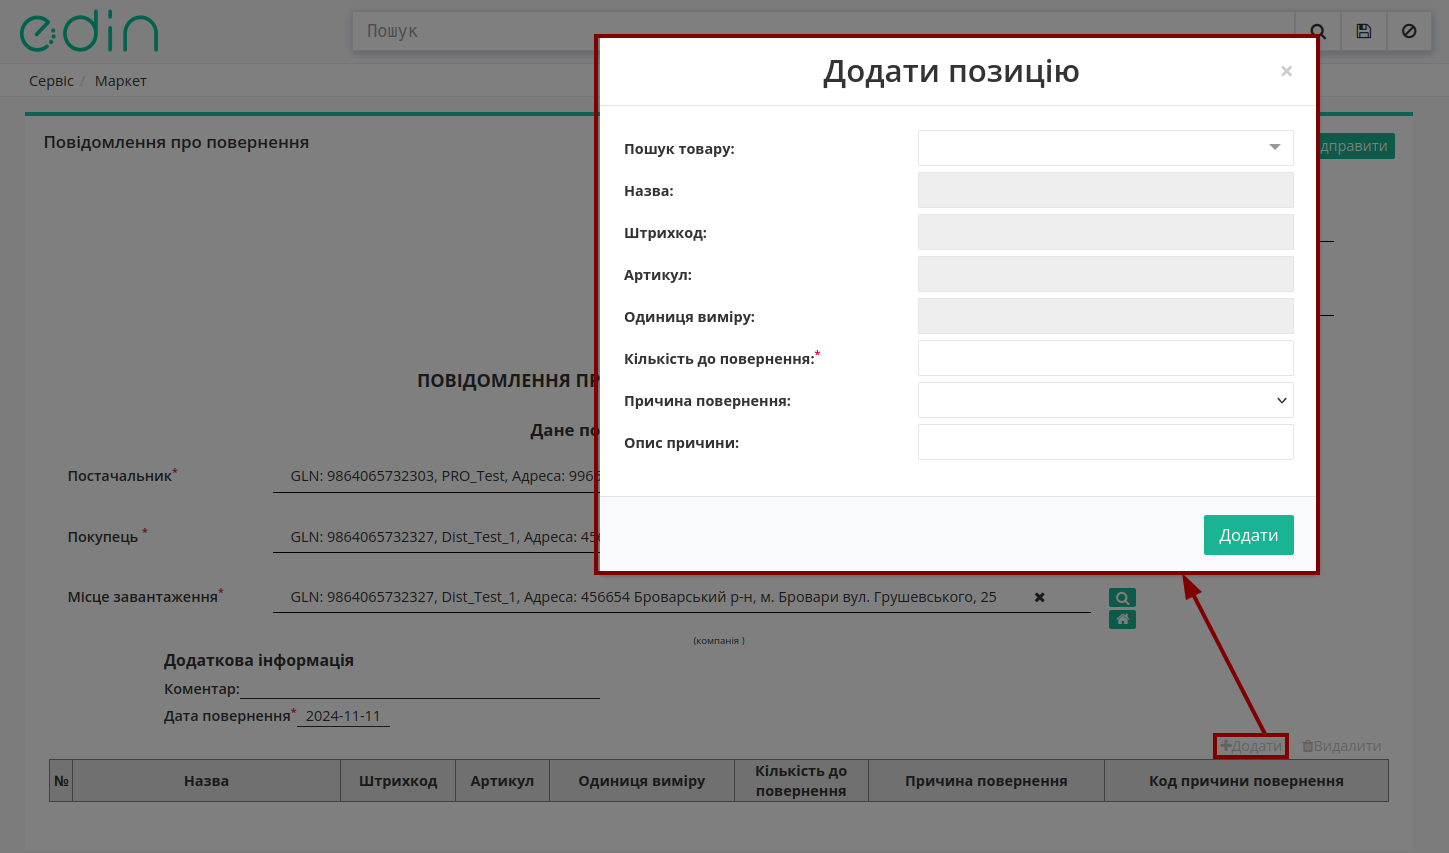
Task: Click the Код причини повернення column header
Action: click(1246, 781)
